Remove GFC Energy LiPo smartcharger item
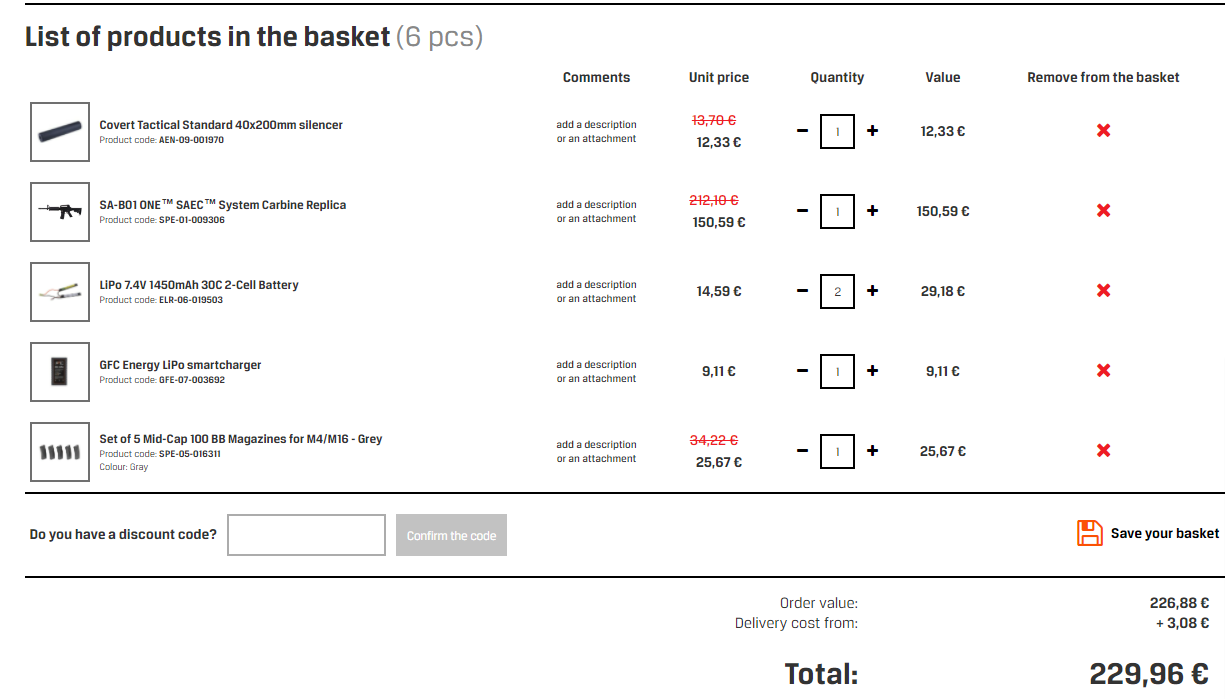The width and height of the screenshot is (1225, 699). tap(1103, 371)
